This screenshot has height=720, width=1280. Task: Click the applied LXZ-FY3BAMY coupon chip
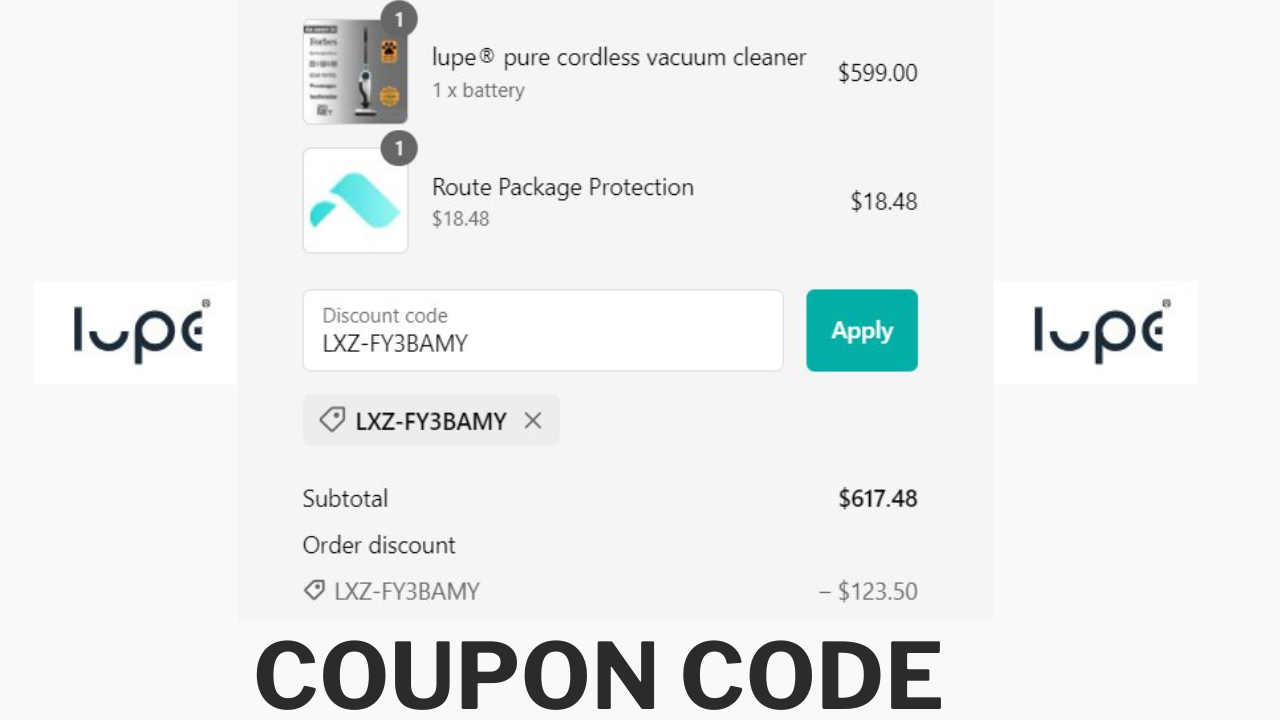430,420
